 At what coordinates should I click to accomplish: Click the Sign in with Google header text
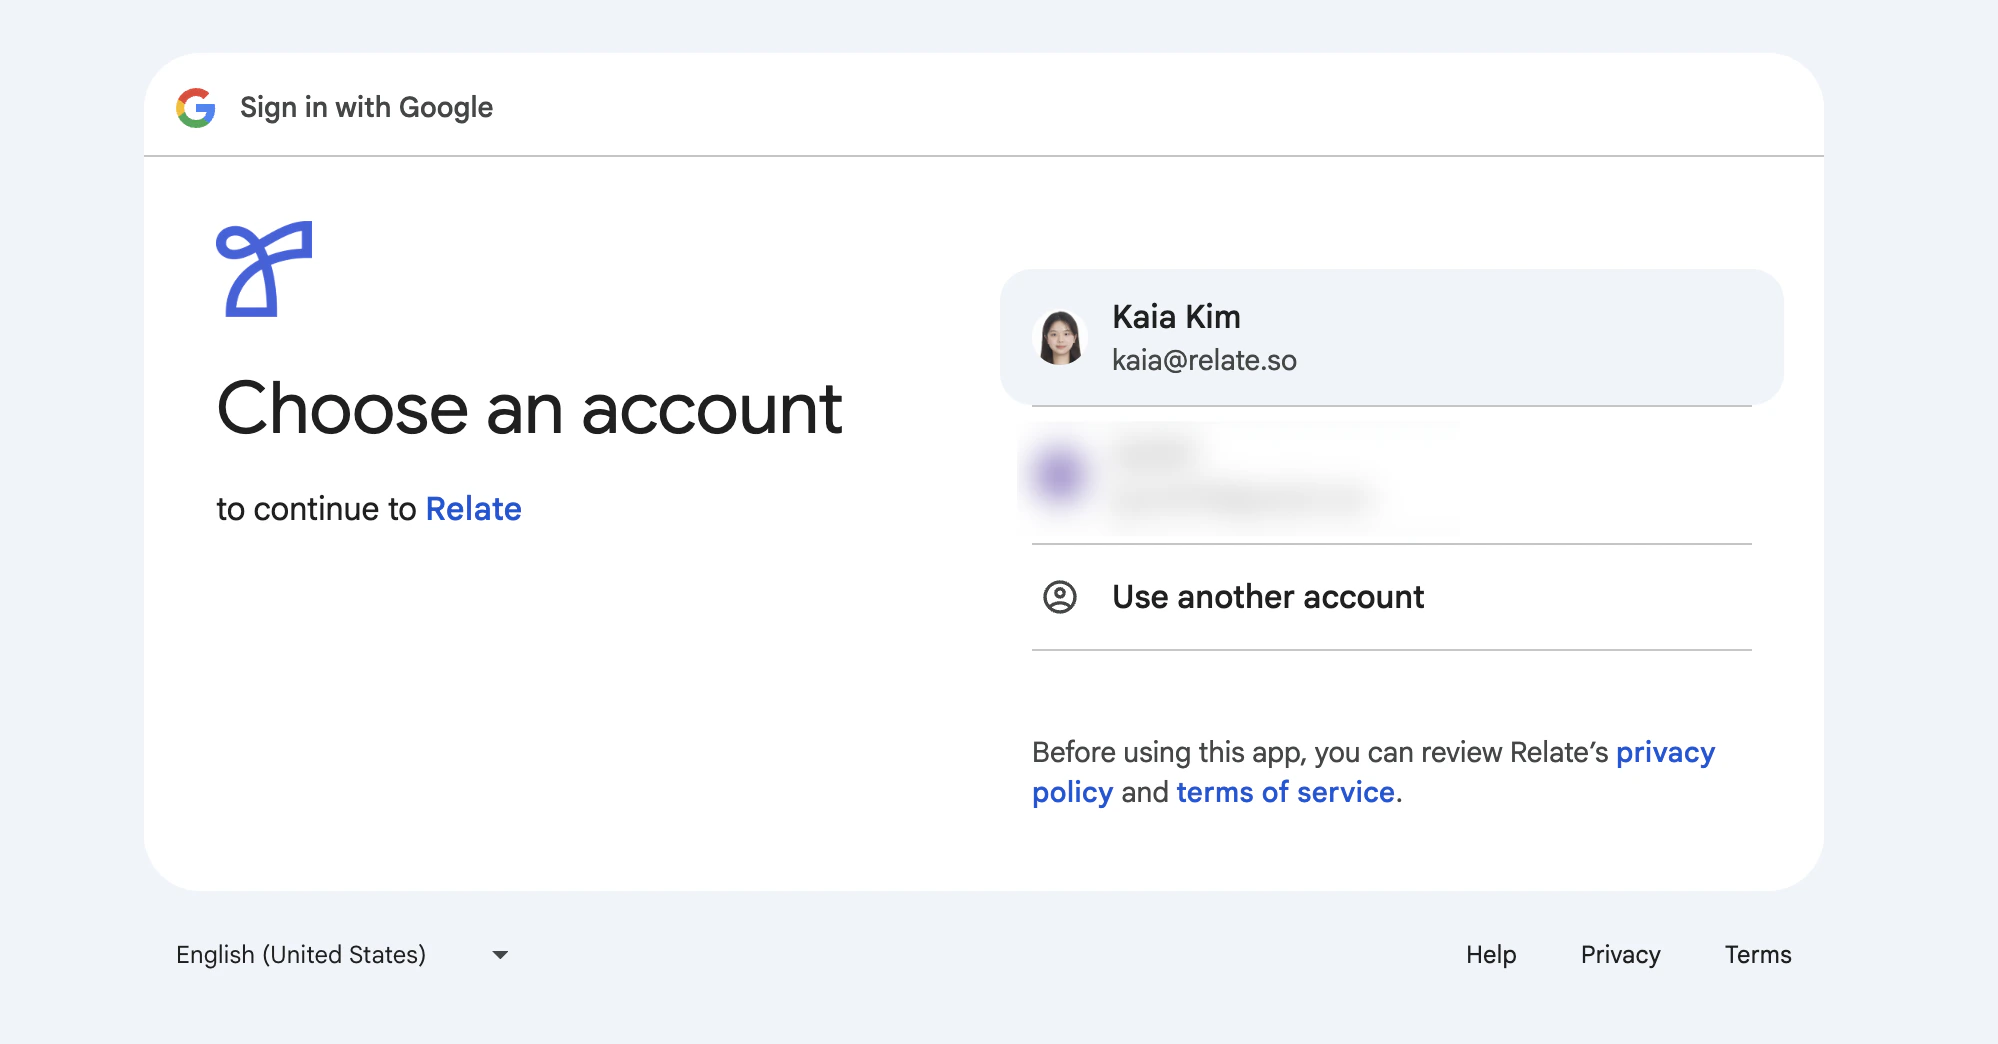click(366, 107)
